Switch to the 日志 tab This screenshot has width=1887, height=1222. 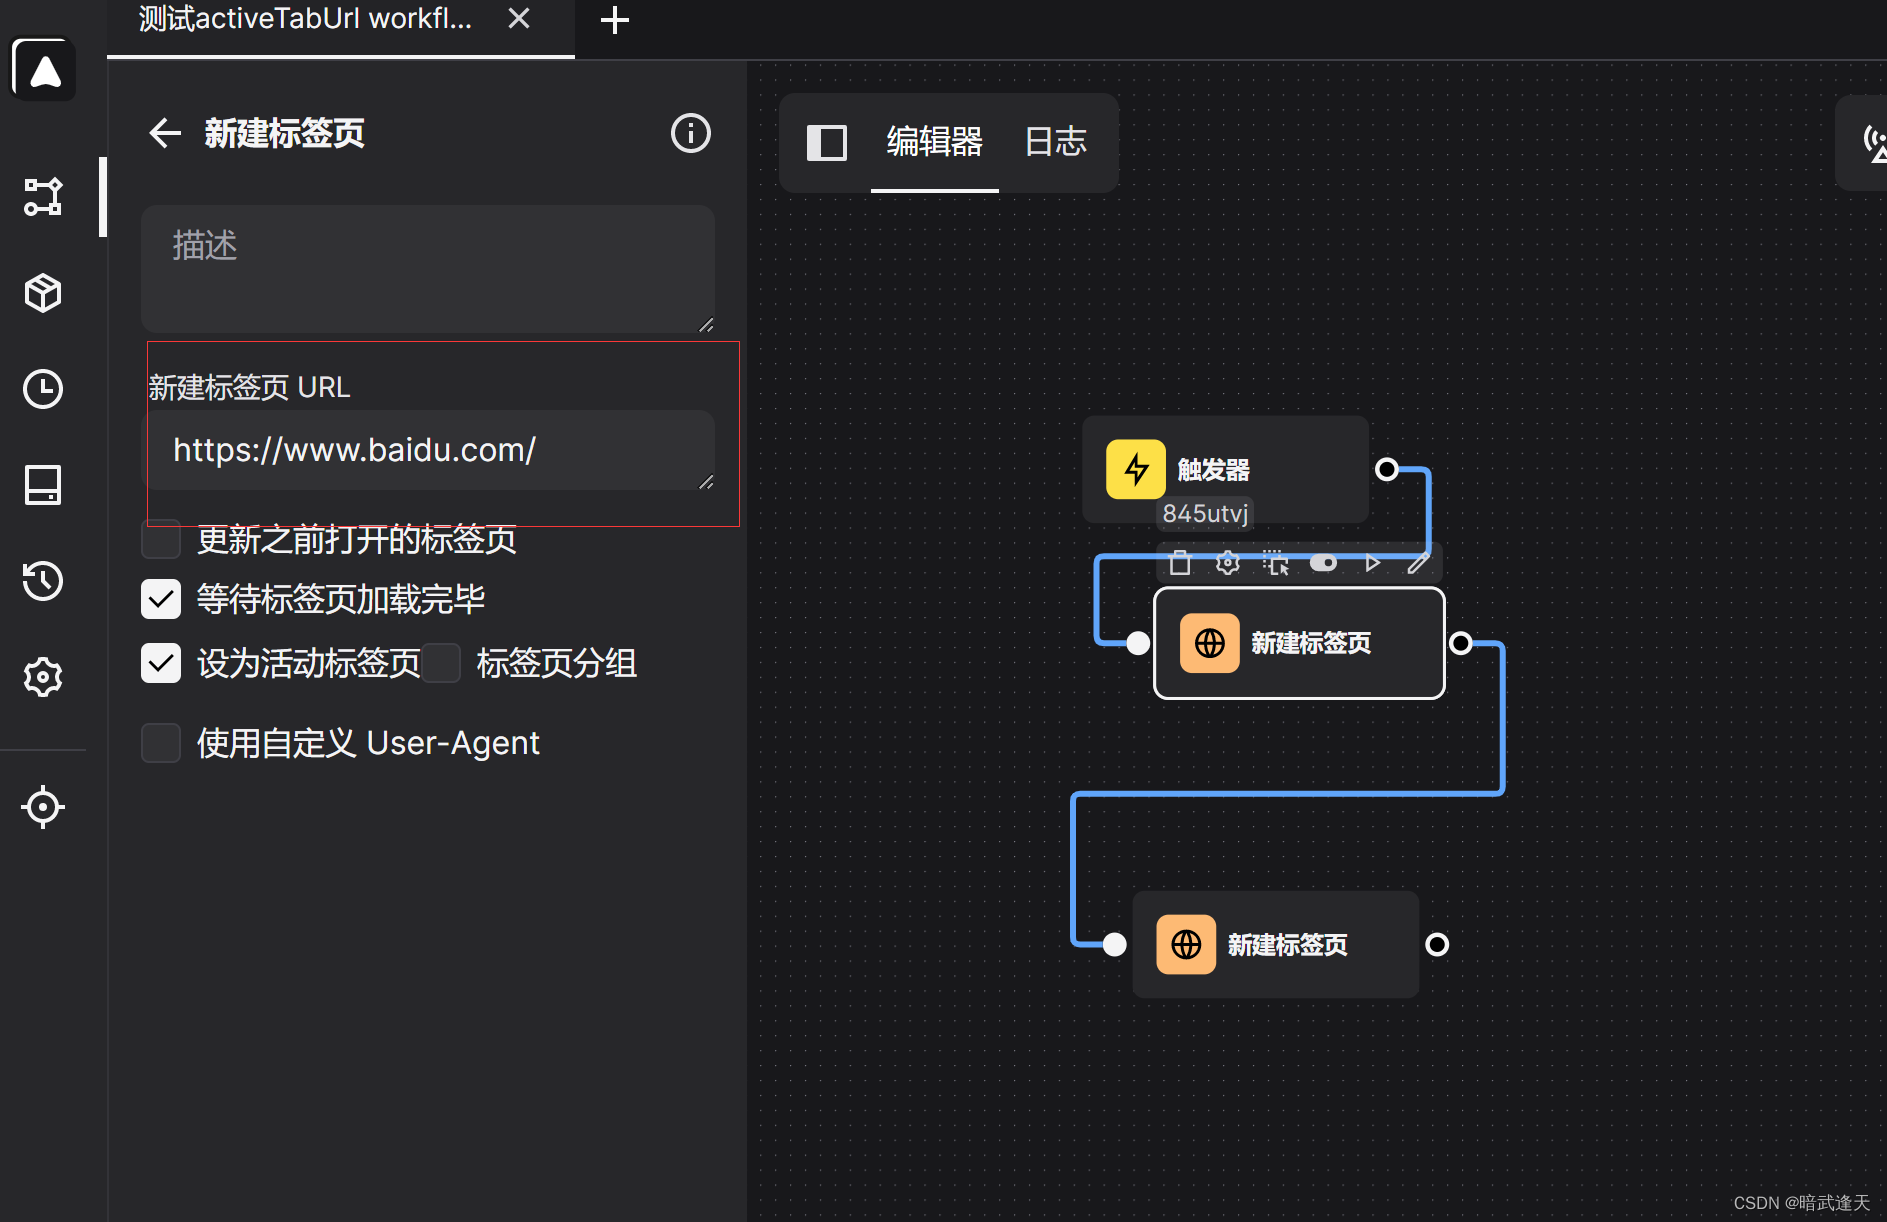[1055, 142]
